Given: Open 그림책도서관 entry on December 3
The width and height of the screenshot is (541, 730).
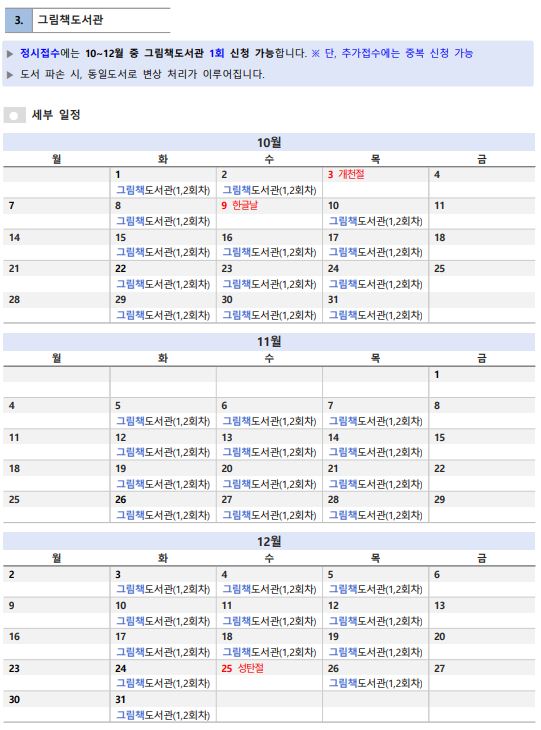Looking at the screenshot, I should (x=163, y=589).
